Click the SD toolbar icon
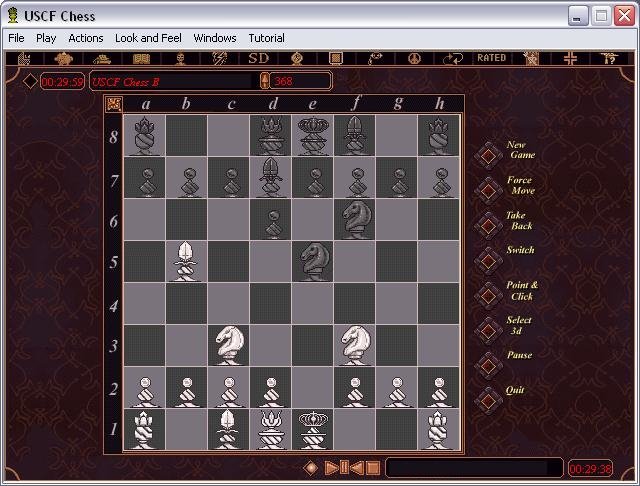640x486 pixels. click(259, 59)
